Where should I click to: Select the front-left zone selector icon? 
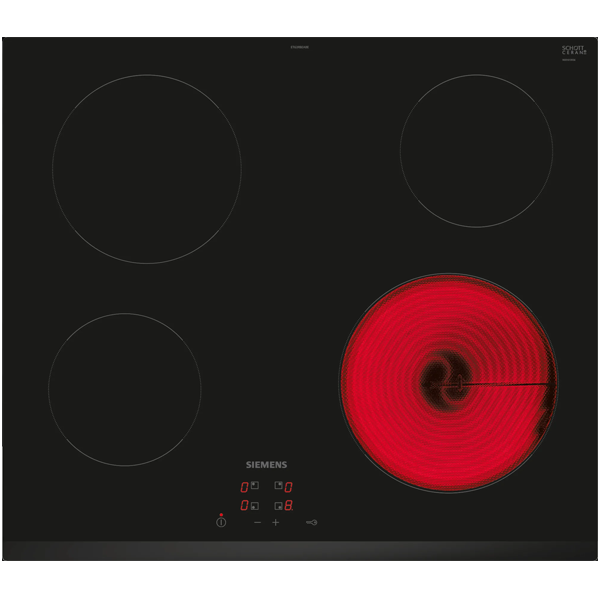(254, 506)
